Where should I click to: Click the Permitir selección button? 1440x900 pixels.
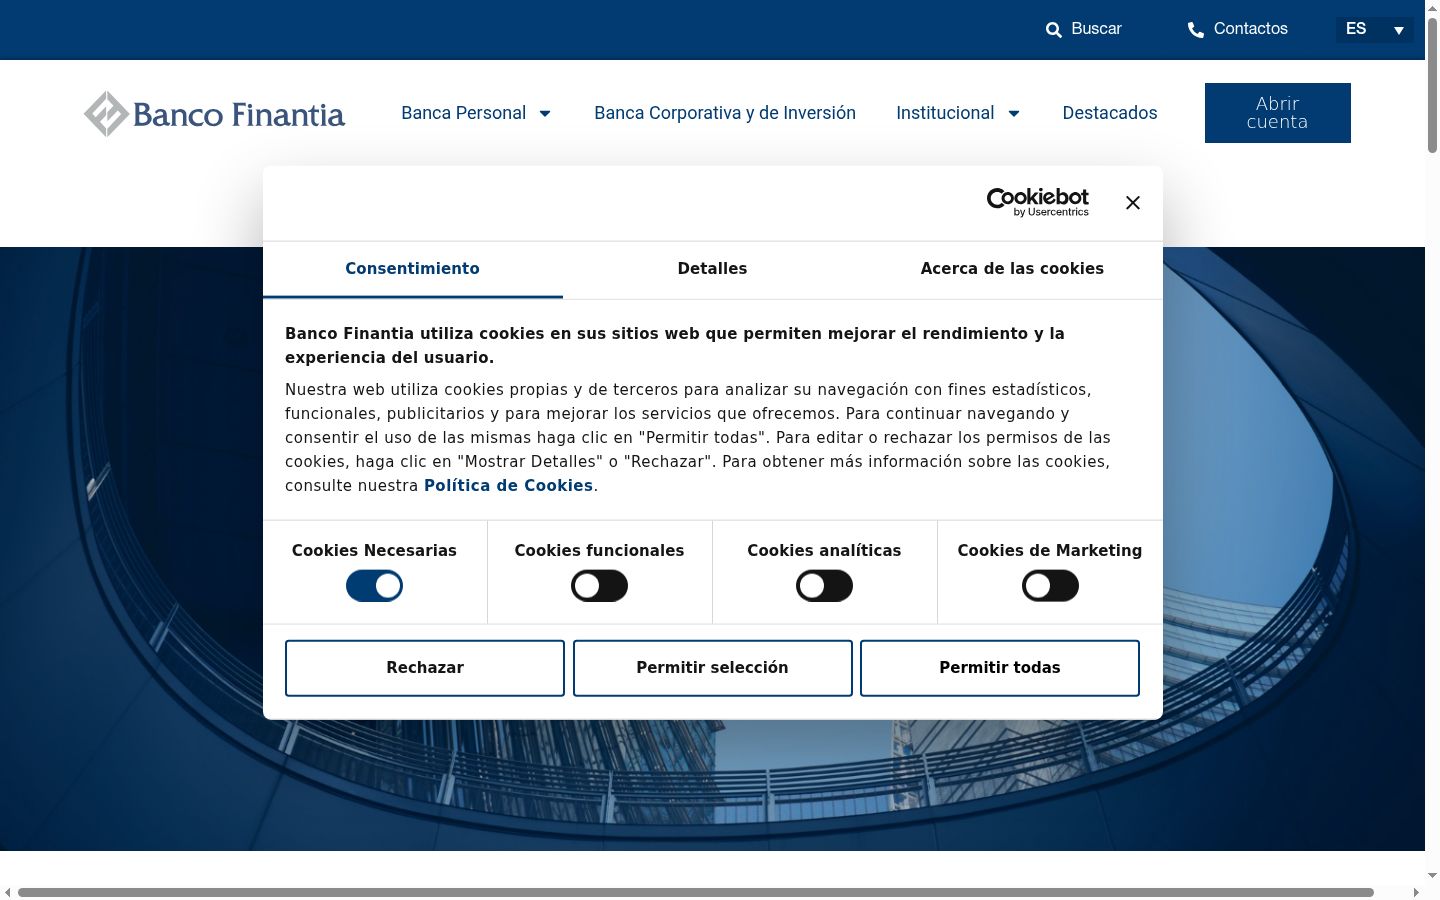tap(713, 668)
